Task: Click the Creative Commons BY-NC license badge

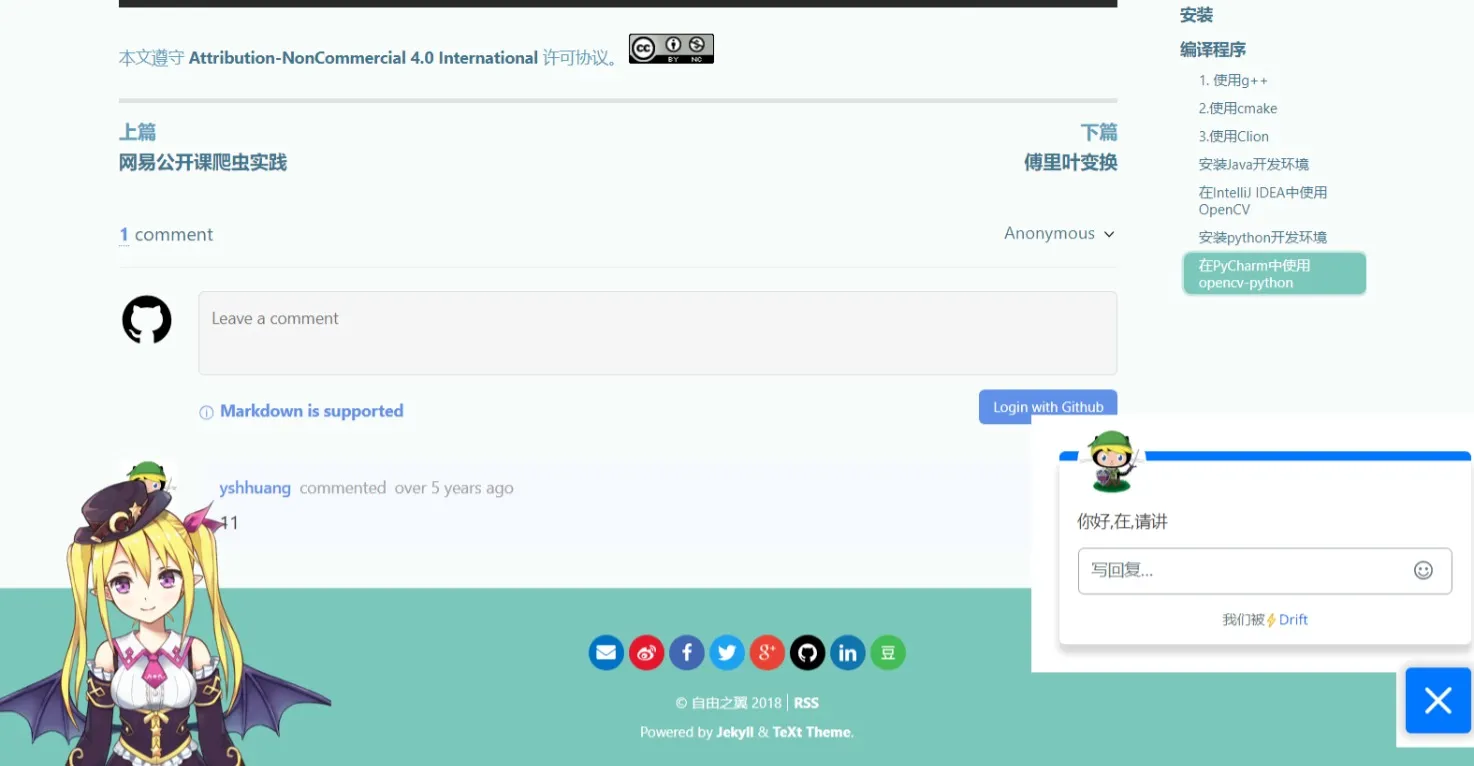Action: click(x=671, y=49)
